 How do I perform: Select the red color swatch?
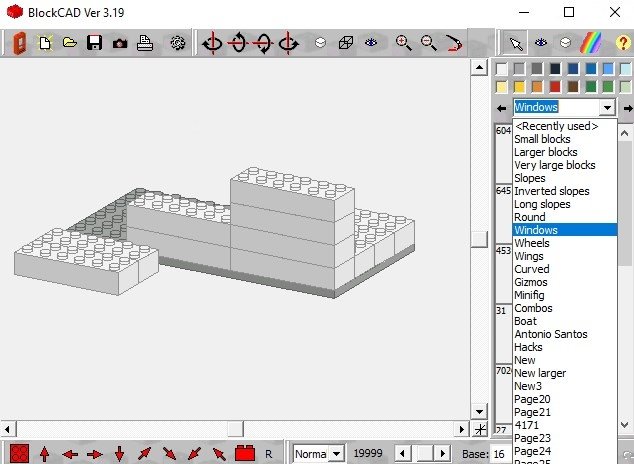tap(555, 86)
